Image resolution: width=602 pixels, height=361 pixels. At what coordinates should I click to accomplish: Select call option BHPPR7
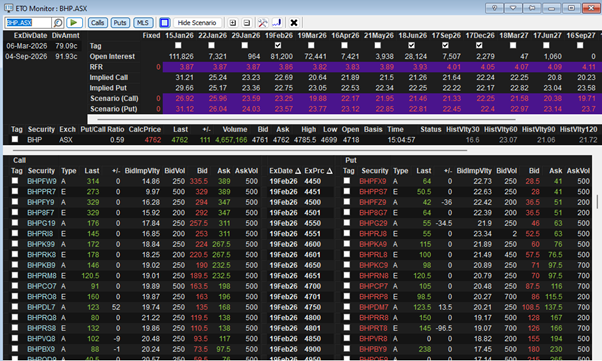pyautogui.click(x=41, y=192)
